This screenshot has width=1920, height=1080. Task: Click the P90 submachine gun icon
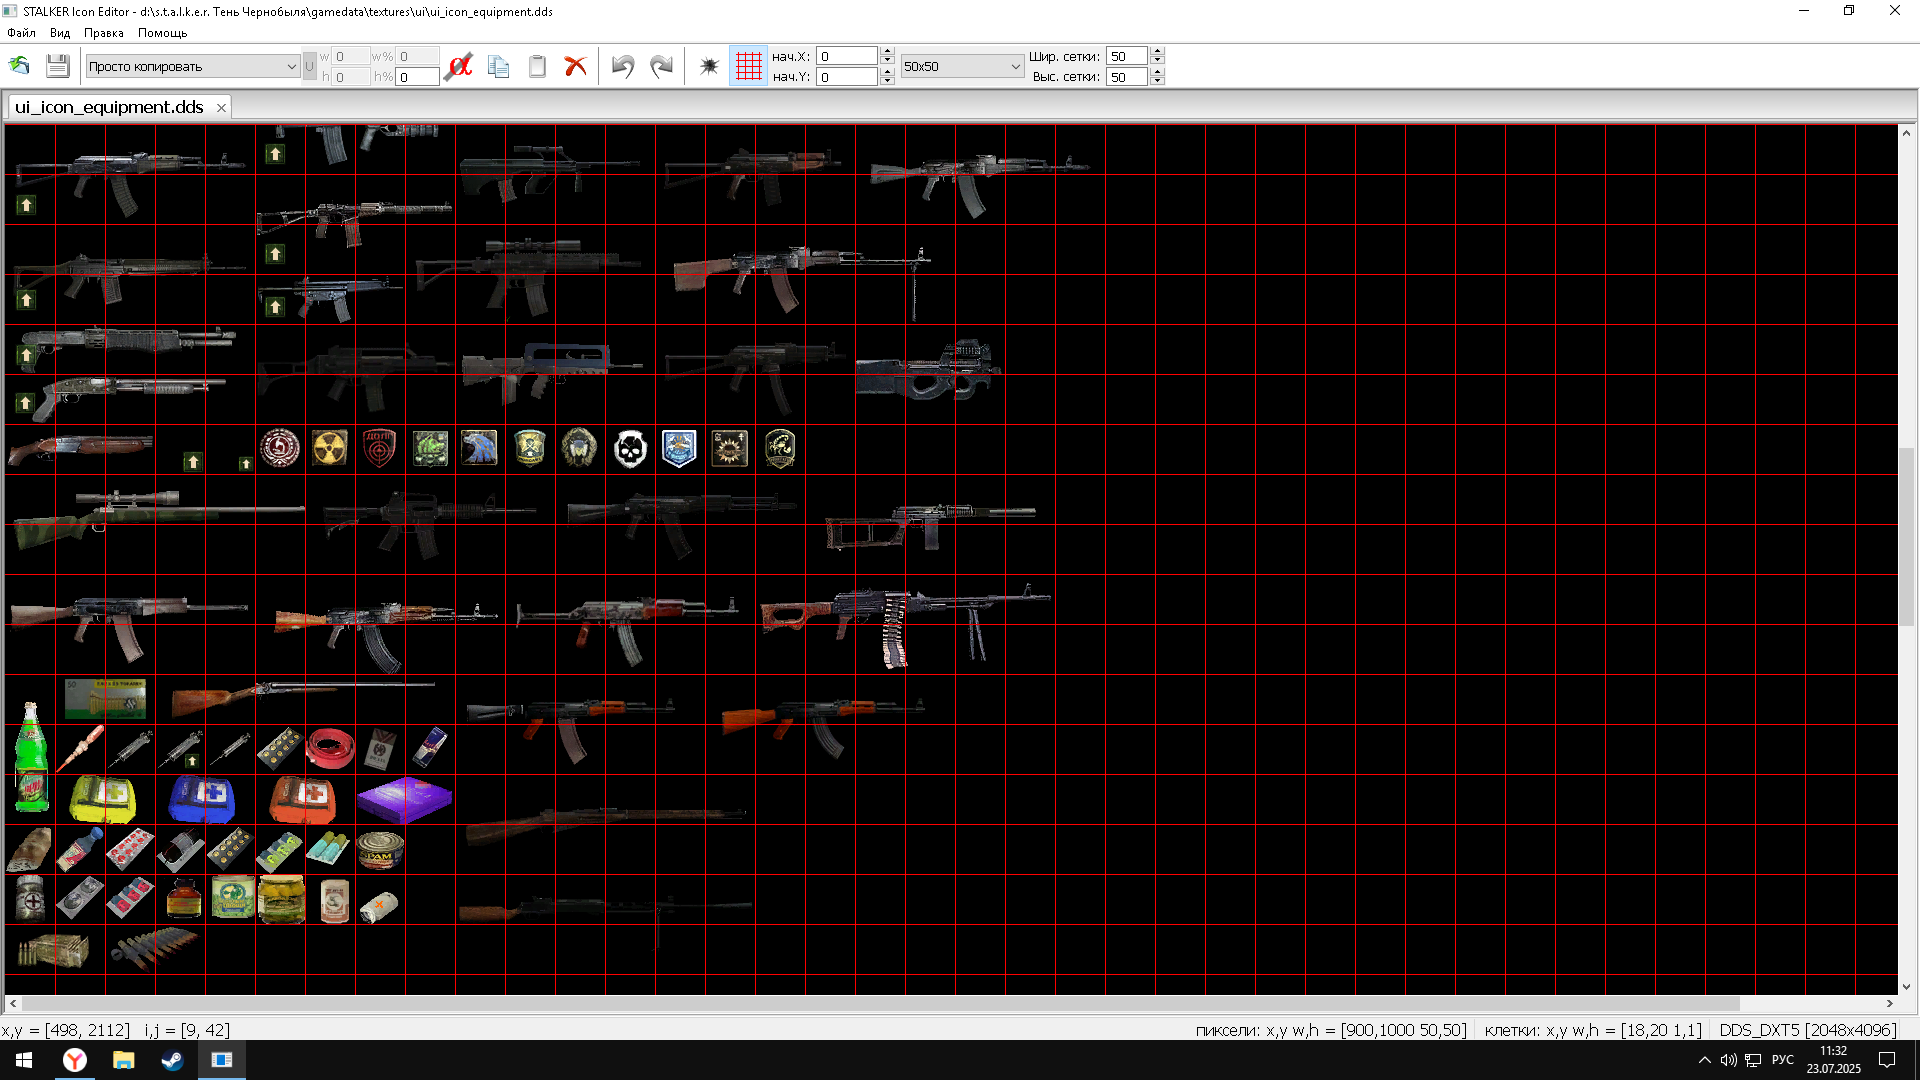[x=928, y=372]
